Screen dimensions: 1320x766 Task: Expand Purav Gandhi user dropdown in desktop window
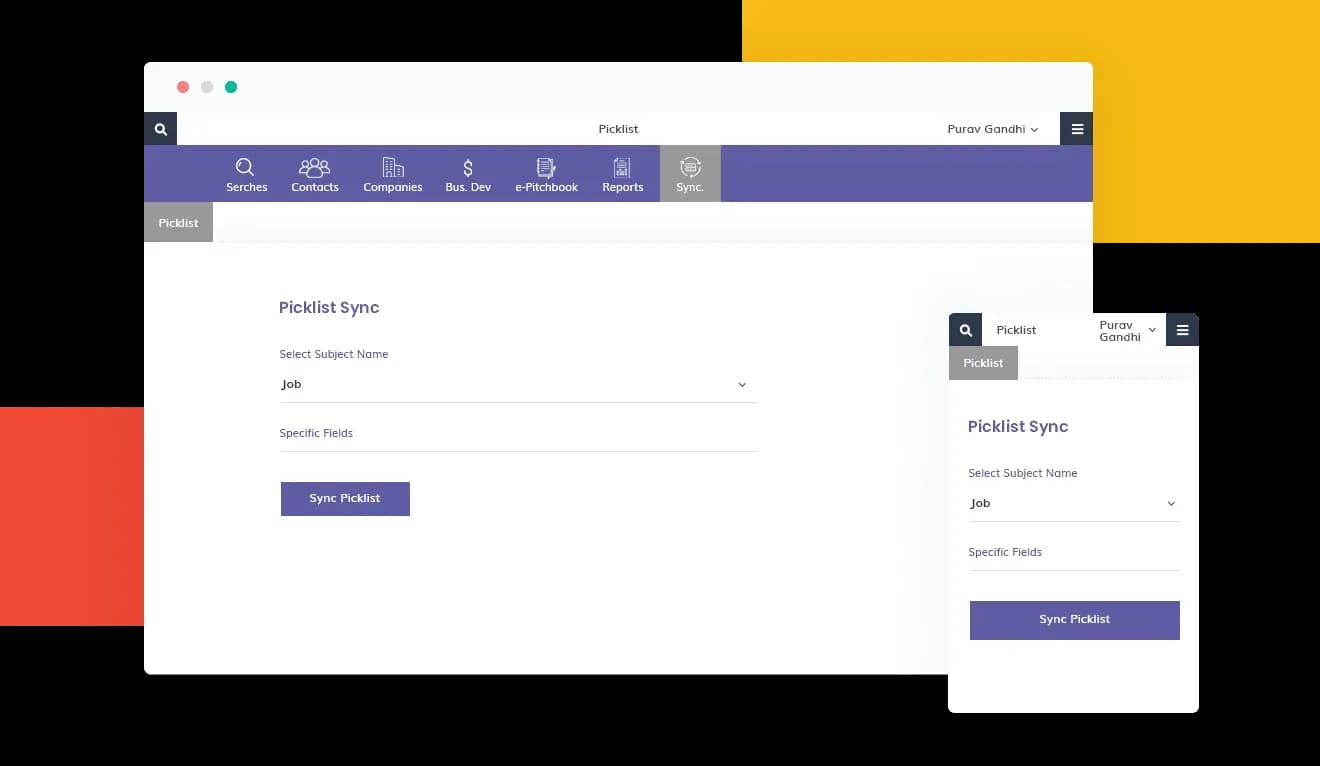[x=993, y=129]
